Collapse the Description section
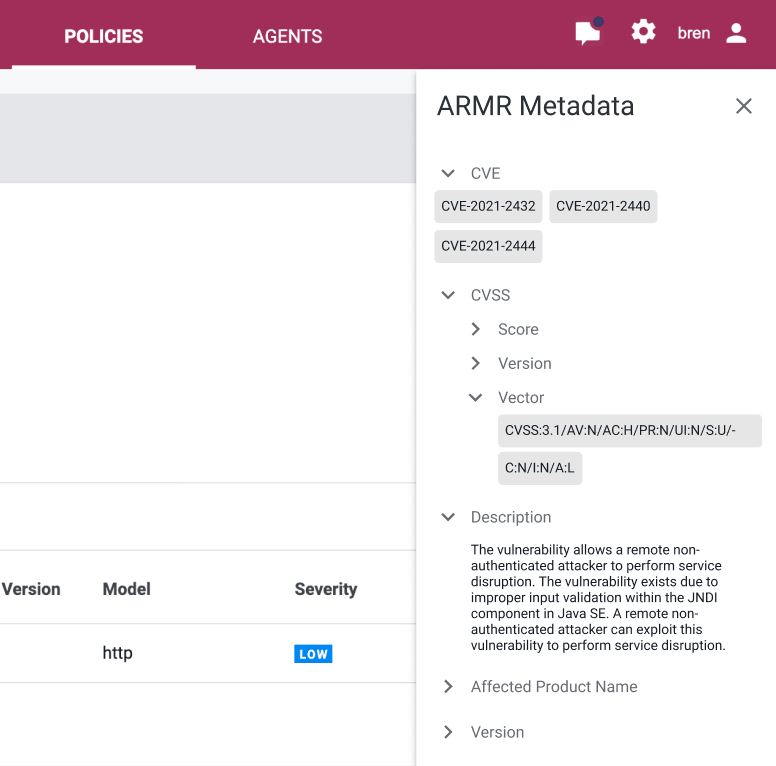The image size is (776, 766). [x=448, y=517]
